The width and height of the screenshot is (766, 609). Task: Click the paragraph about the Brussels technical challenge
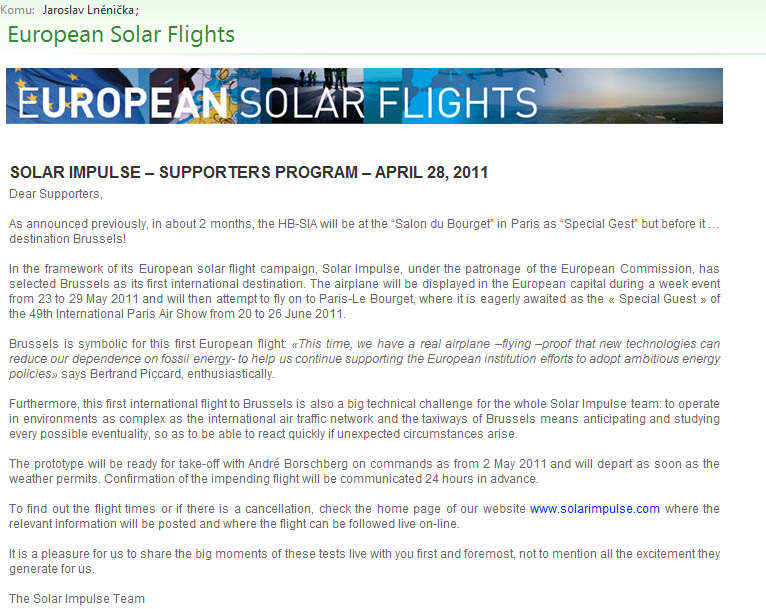click(364, 419)
